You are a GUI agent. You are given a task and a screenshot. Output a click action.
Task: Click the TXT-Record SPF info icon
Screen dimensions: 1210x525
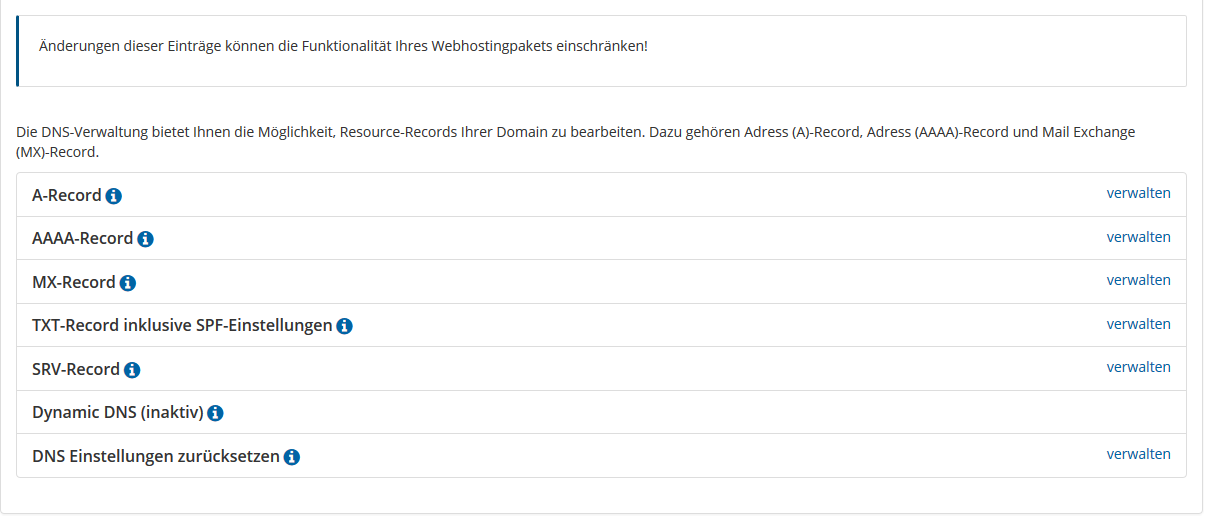(x=344, y=326)
